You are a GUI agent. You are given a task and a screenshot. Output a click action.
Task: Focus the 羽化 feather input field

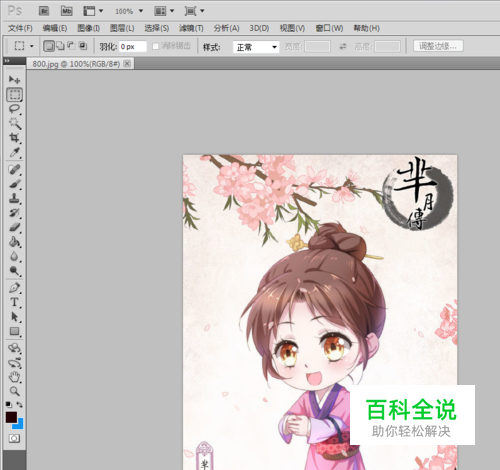point(133,46)
